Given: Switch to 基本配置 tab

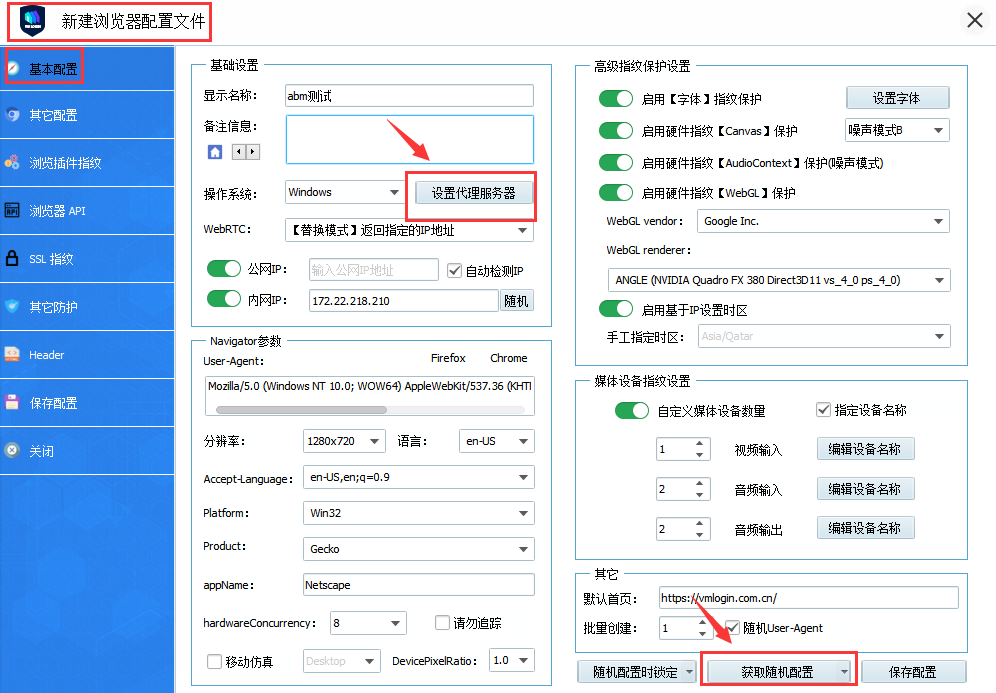Looking at the screenshot, I should [45, 68].
